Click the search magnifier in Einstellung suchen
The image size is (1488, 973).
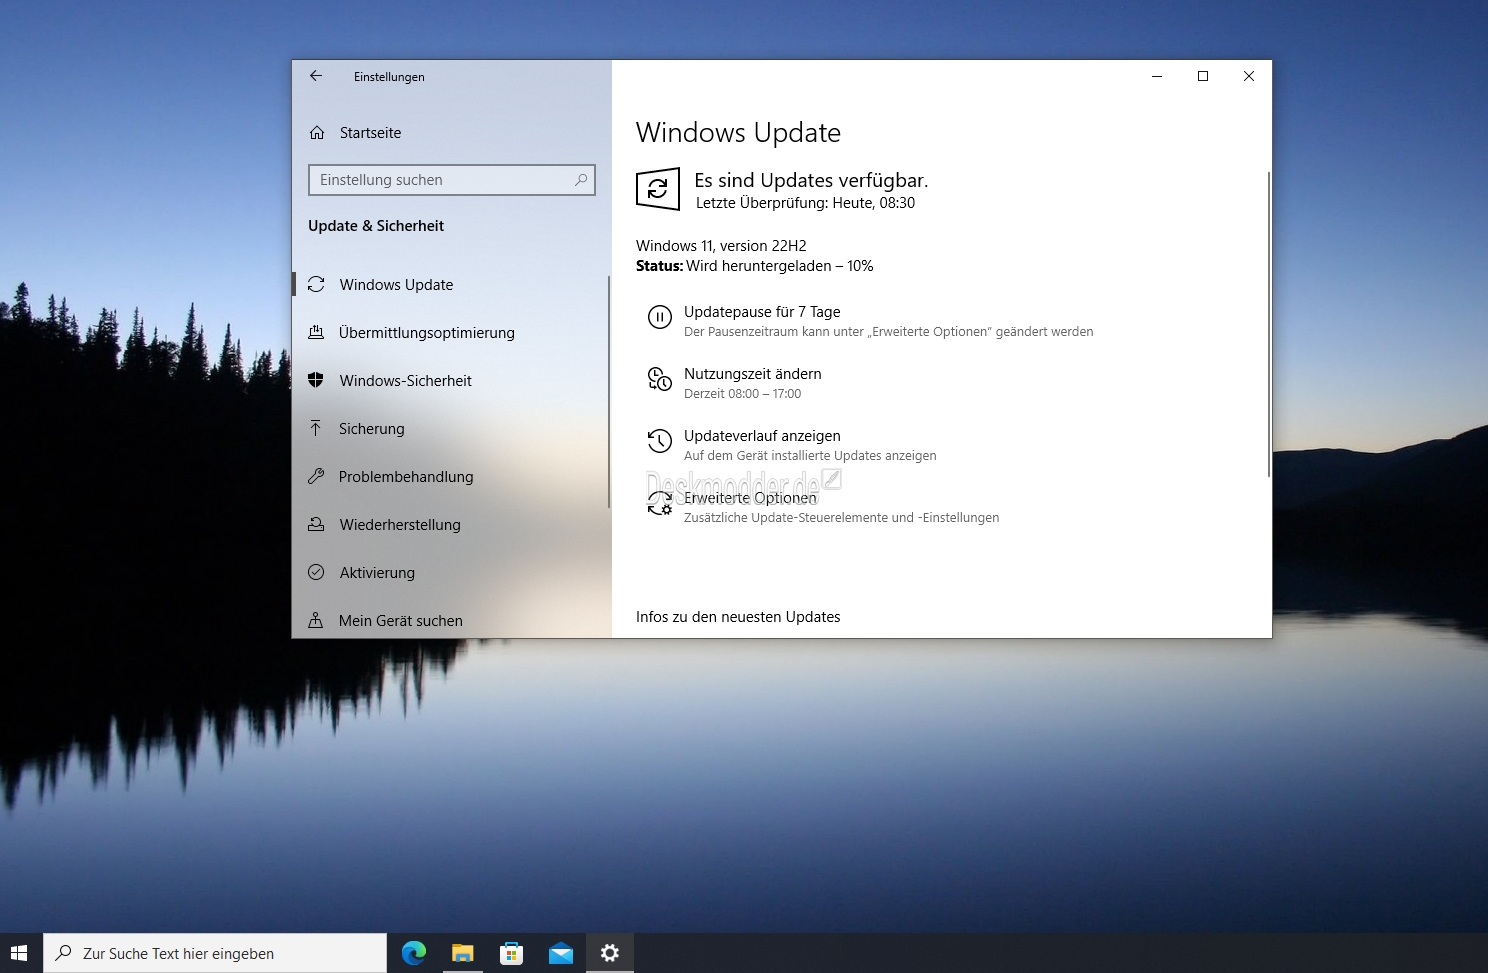click(x=581, y=180)
